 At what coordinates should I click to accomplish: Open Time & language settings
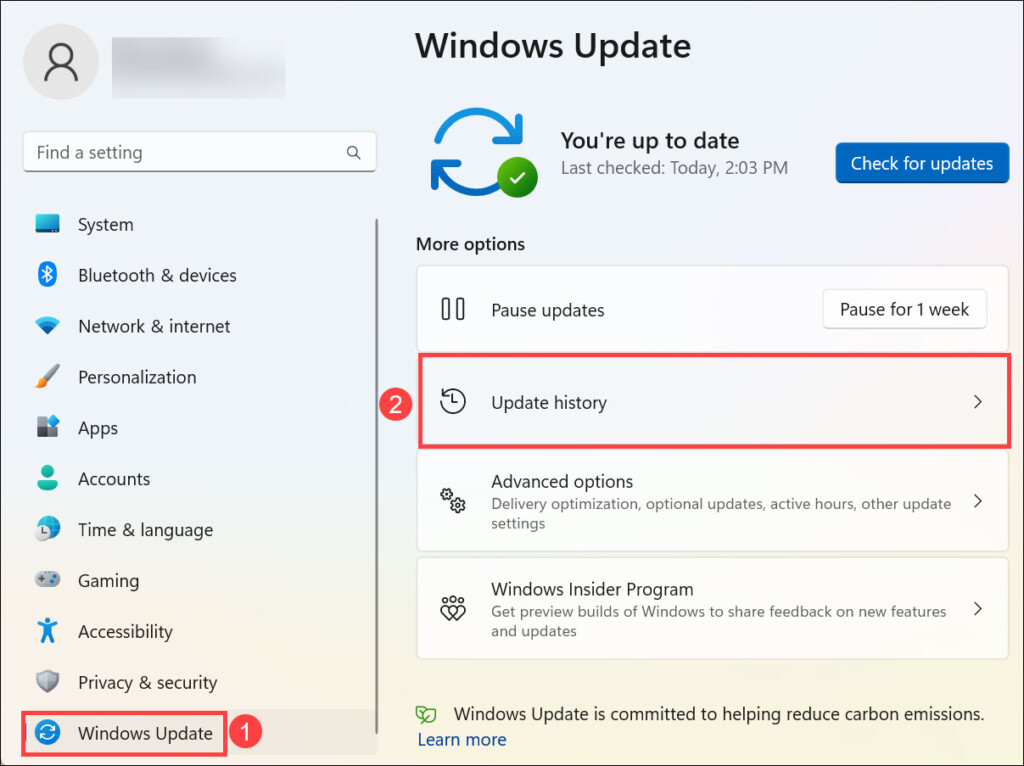[199, 530]
